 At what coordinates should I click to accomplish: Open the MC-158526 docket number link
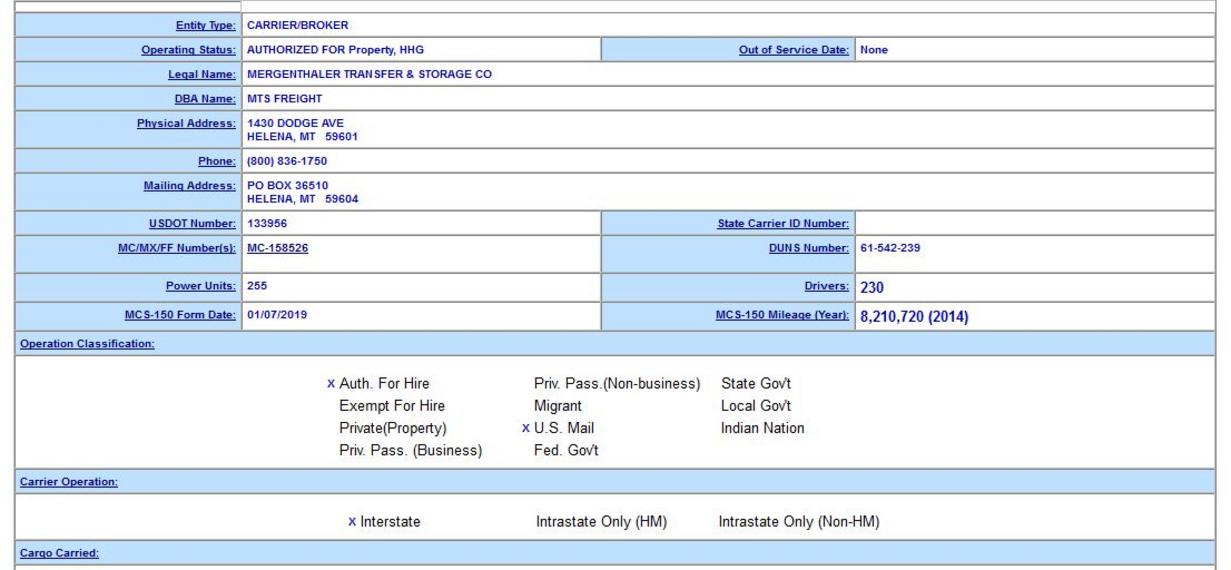[x=277, y=247]
